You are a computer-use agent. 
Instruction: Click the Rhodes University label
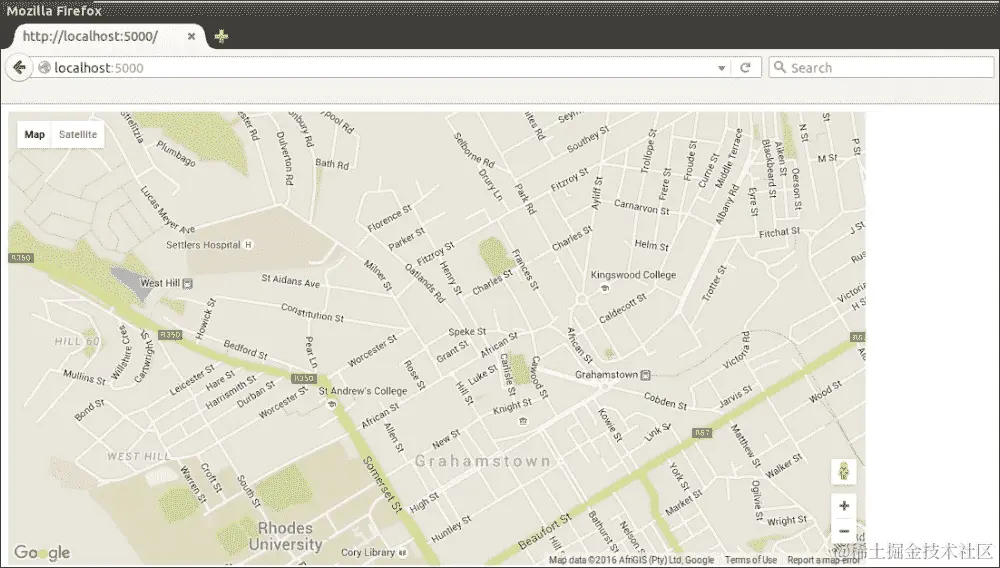[285, 536]
